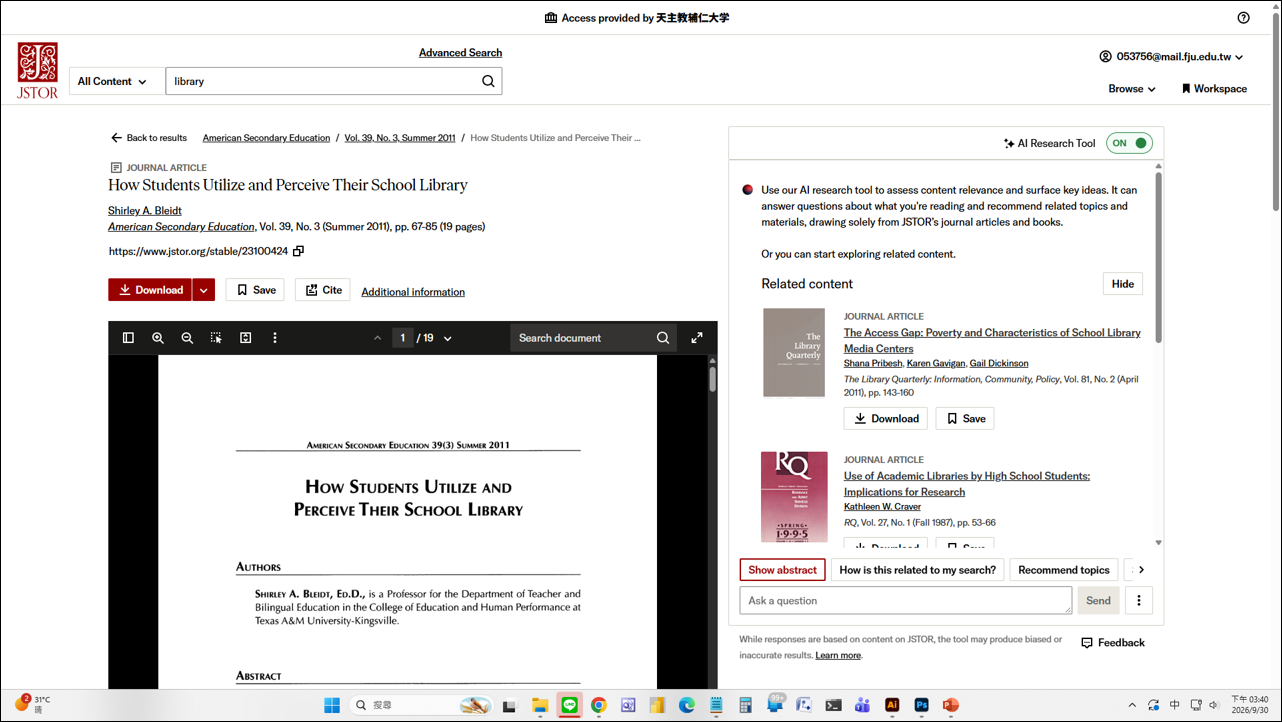Image resolution: width=1282 pixels, height=722 pixels.
Task: Save The Access Gap article
Action: [x=965, y=418]
